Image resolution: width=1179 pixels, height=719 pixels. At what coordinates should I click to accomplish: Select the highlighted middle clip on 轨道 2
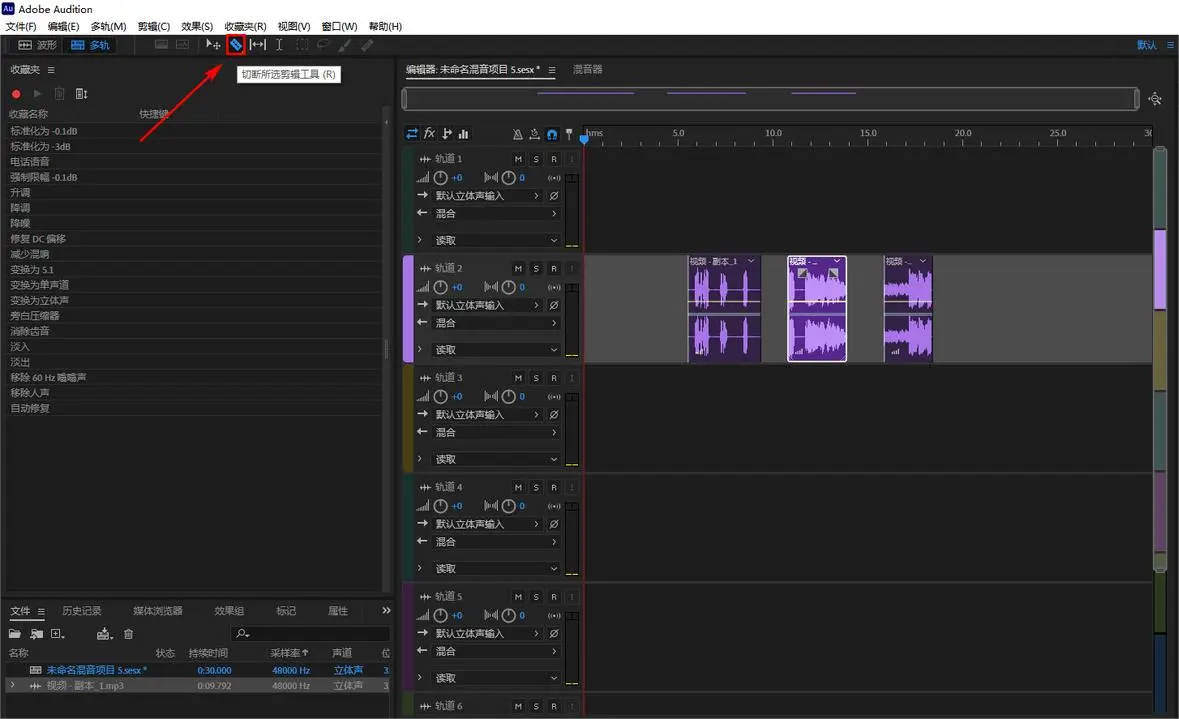pyautogui.click(x=817, y=309)
